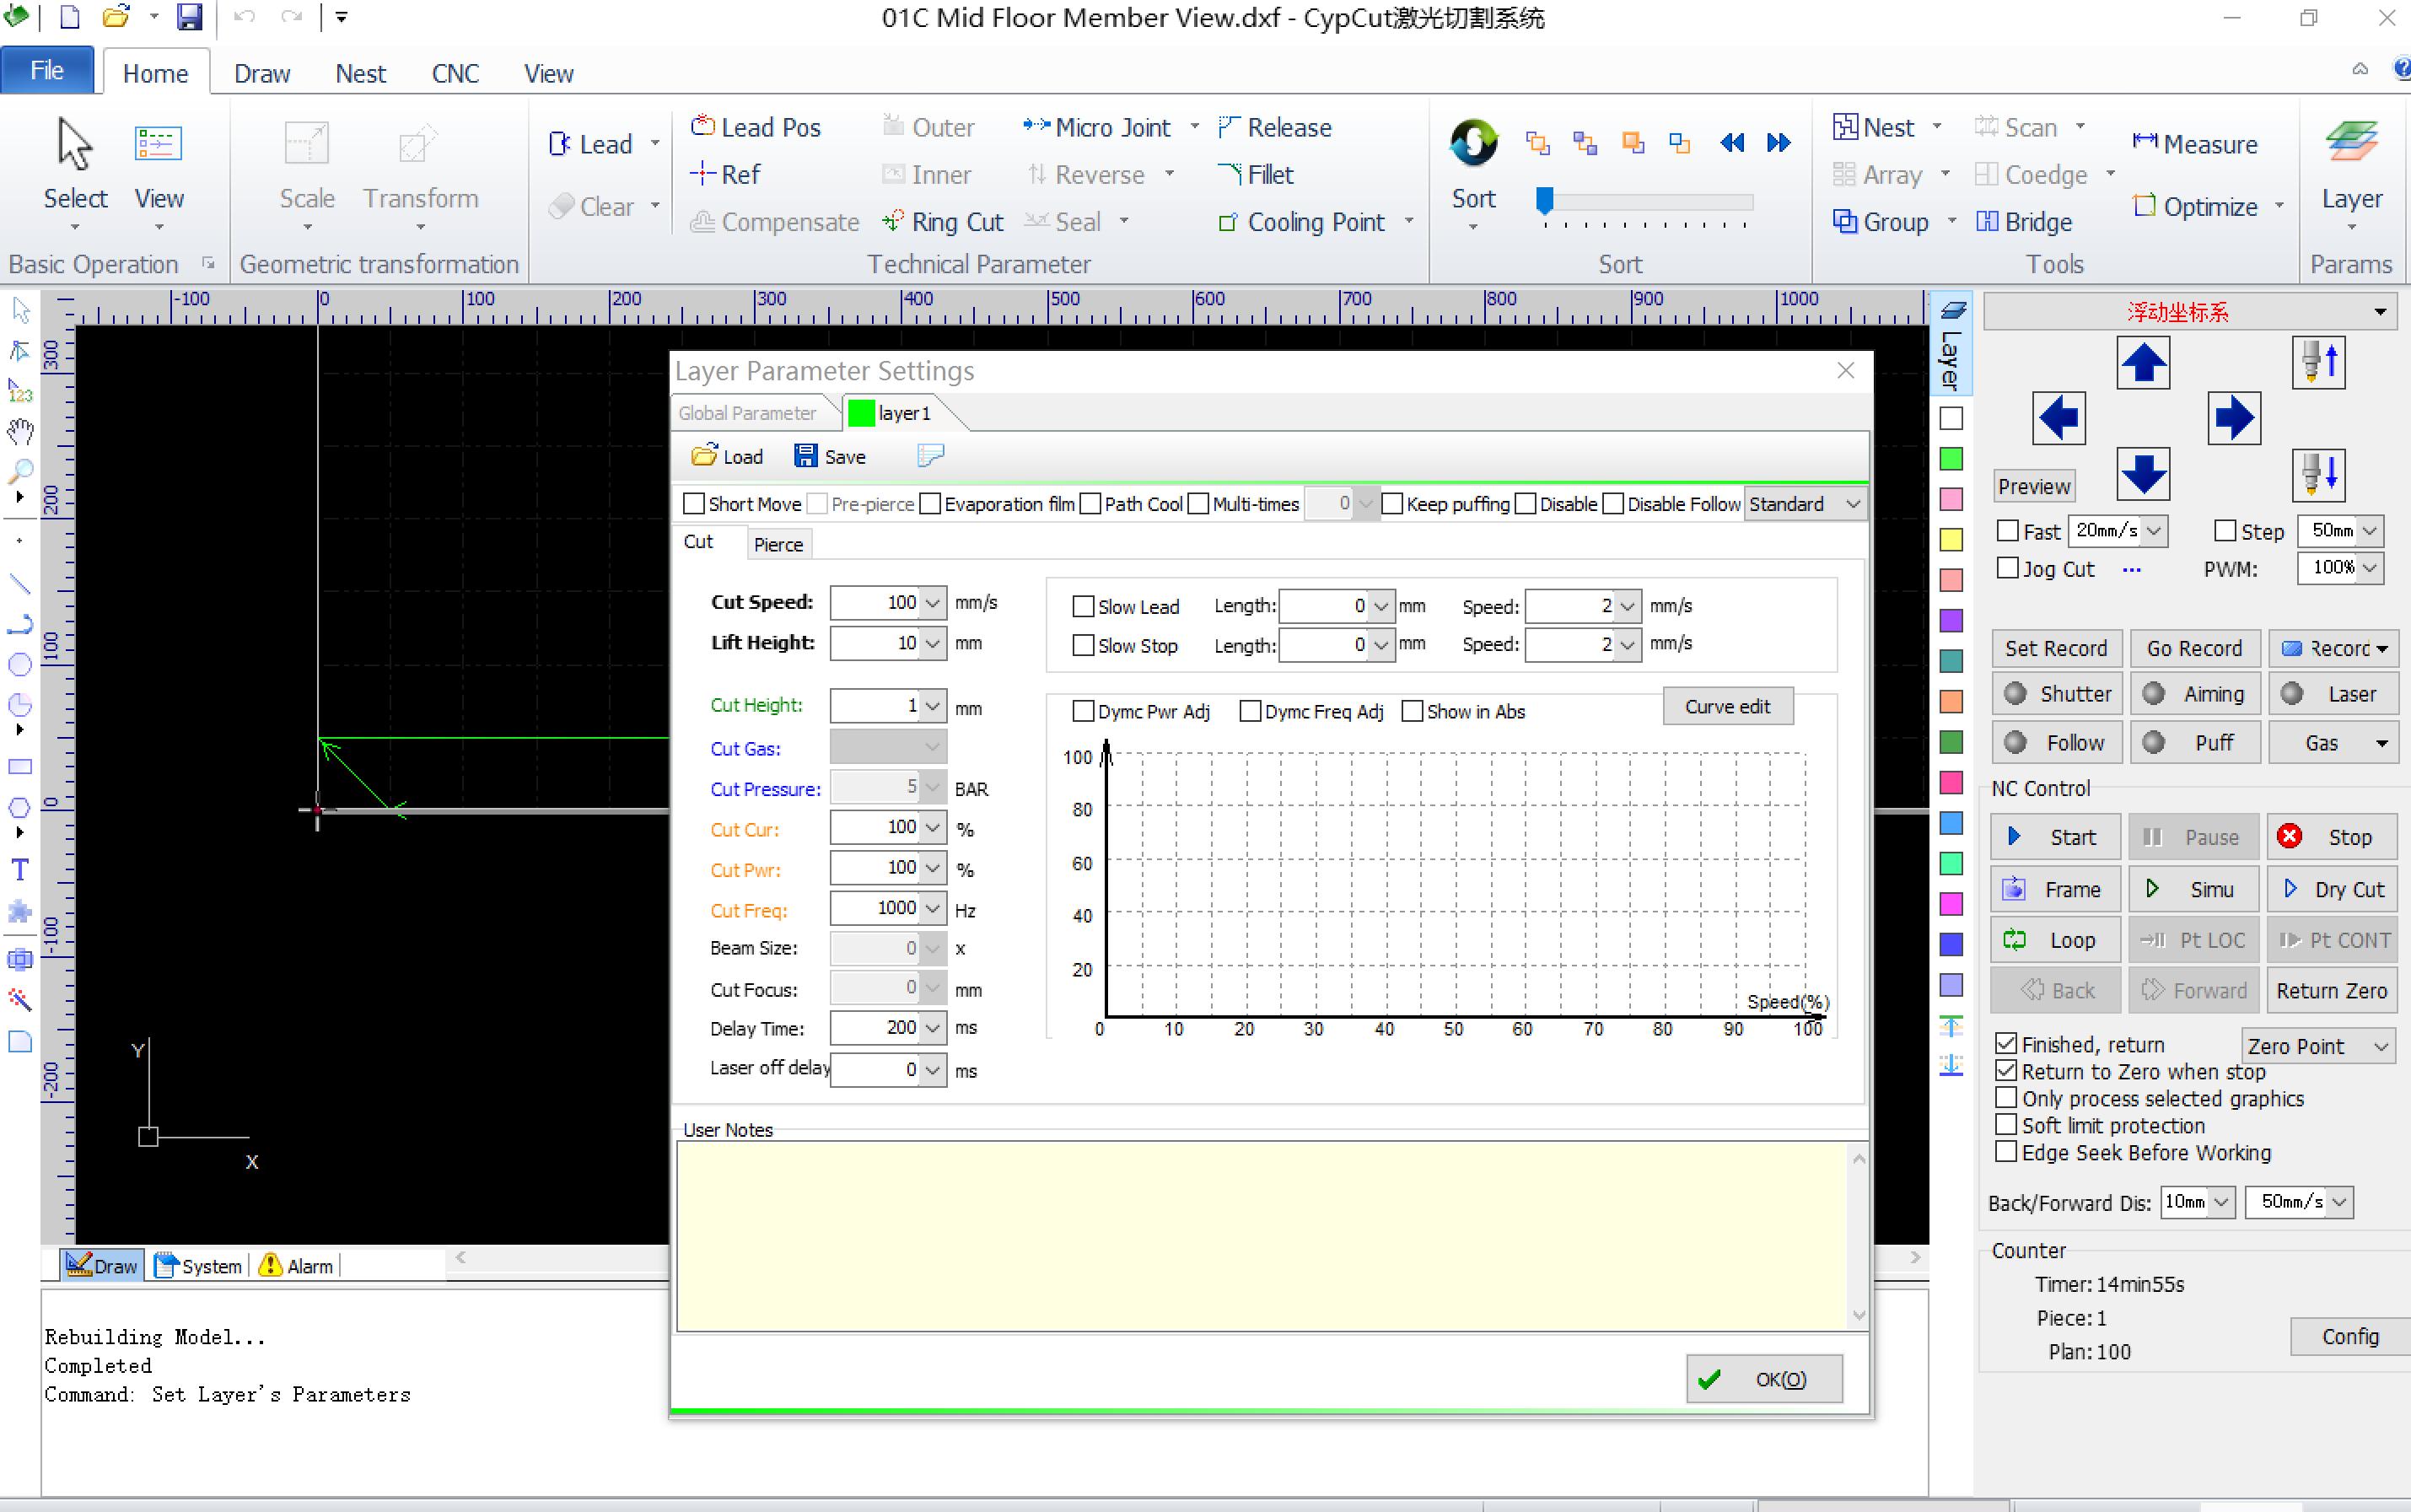Image resolution: width=2411 pixels, height=1512 pixels.
Task: Adjust the Sort slider handle
Action: tap(1544, 200)
